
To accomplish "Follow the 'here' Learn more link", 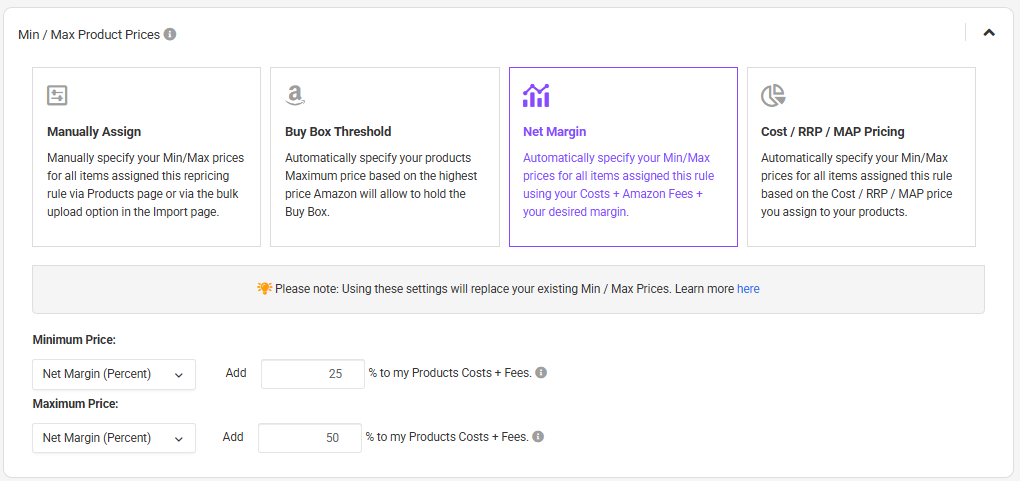I will [x=748, y=289].
